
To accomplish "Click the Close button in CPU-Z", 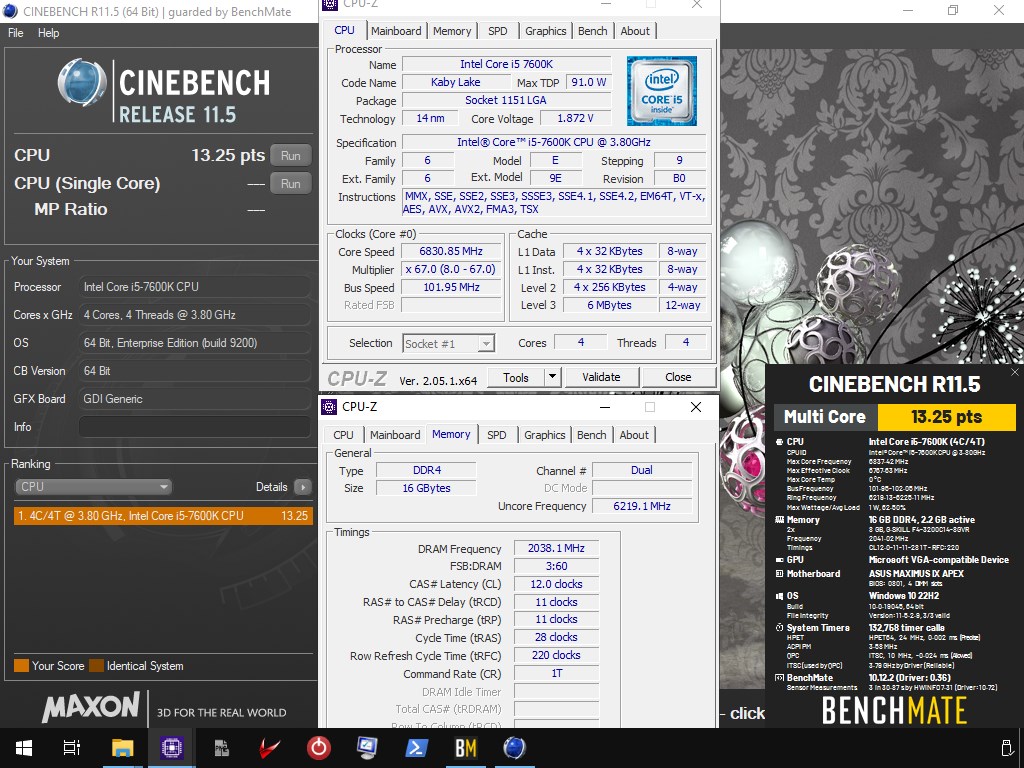I will point(678,377).
